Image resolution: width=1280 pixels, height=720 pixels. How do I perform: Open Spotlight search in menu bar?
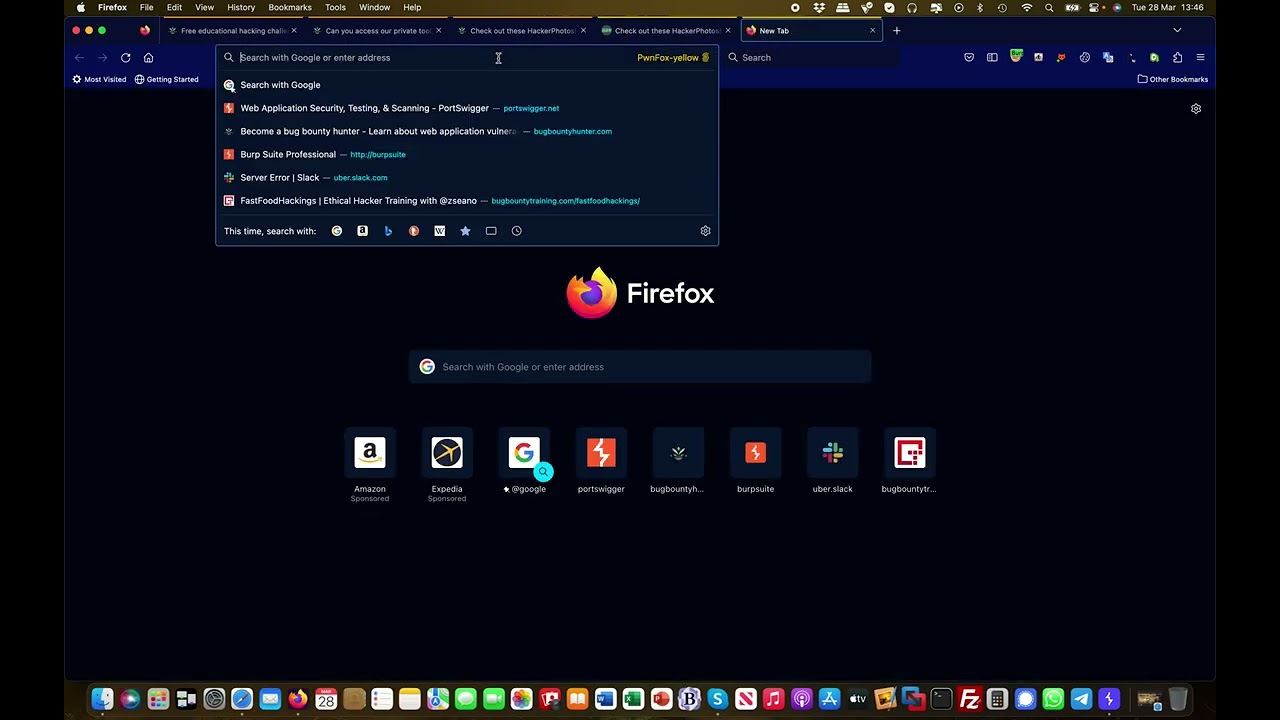point(1049,7)
